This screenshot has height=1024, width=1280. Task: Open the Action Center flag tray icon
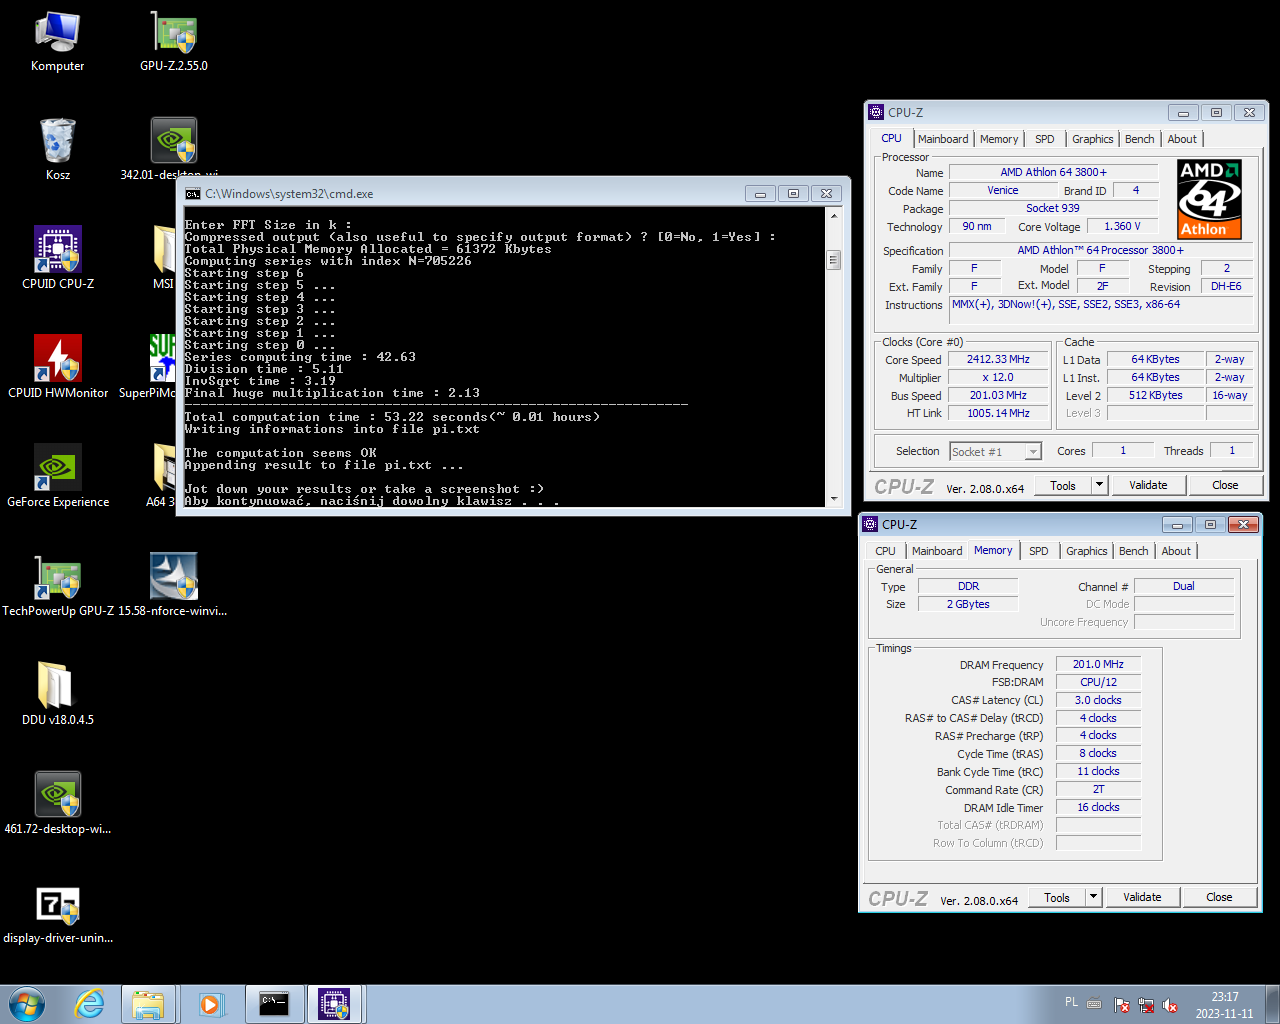pos(1122,1006)
